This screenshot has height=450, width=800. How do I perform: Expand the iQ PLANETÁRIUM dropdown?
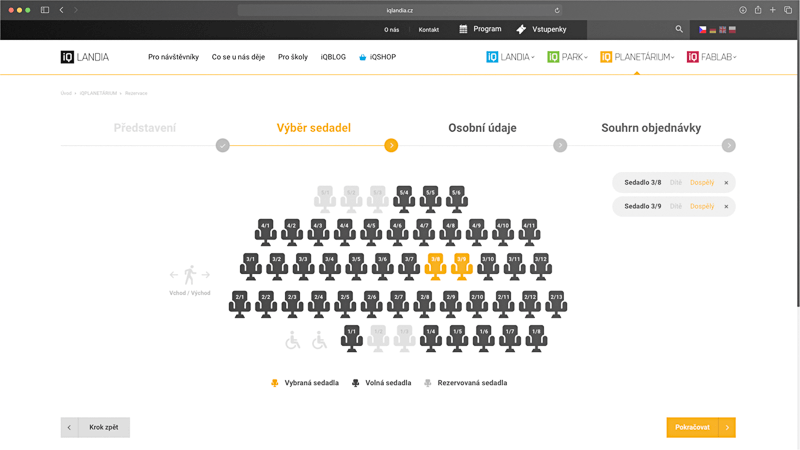pyautogui.click(x=637, y=57)
